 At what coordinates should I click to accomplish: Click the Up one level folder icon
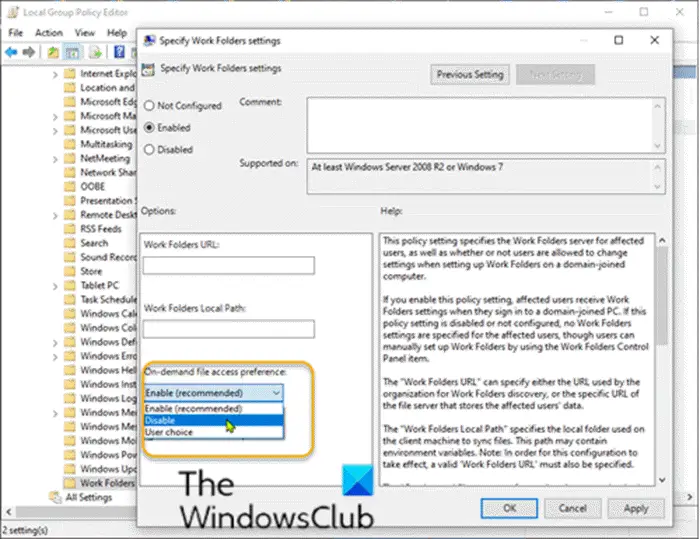point(53,53)
